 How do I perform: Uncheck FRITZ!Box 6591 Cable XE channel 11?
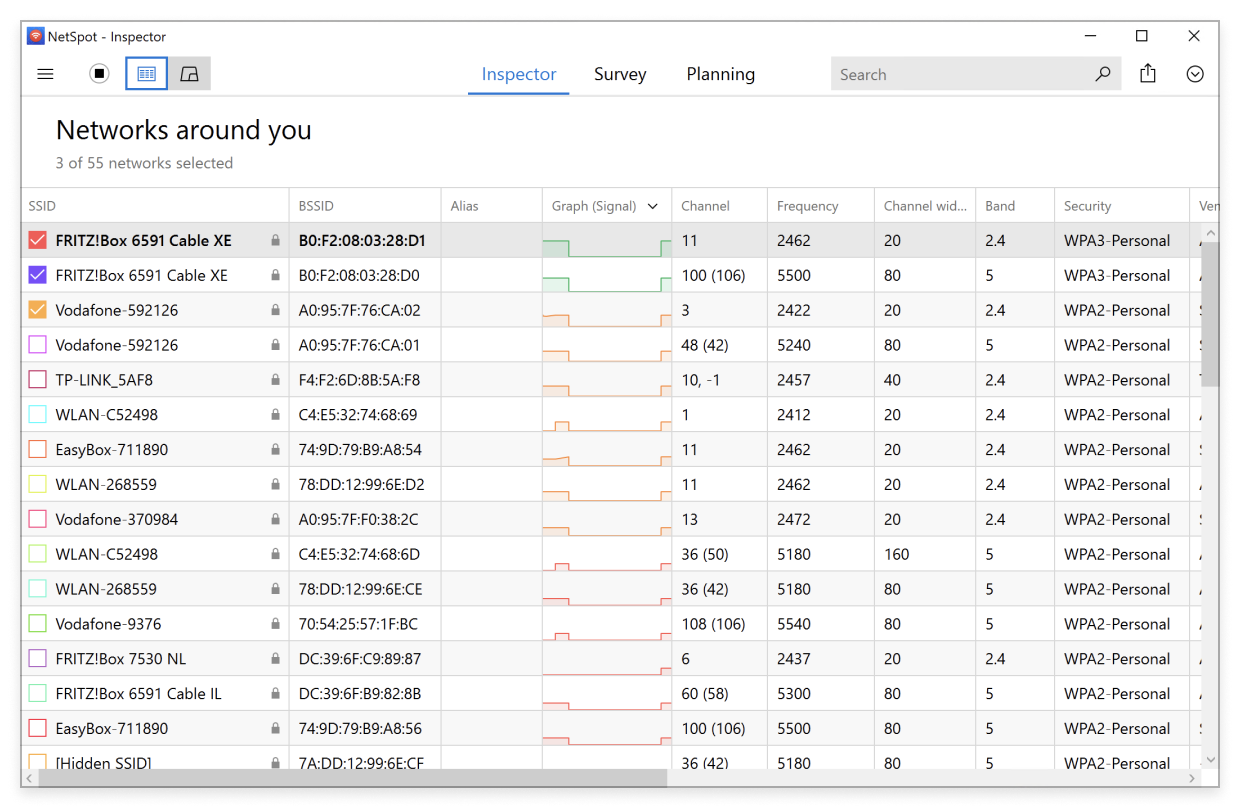pos(38,240)
